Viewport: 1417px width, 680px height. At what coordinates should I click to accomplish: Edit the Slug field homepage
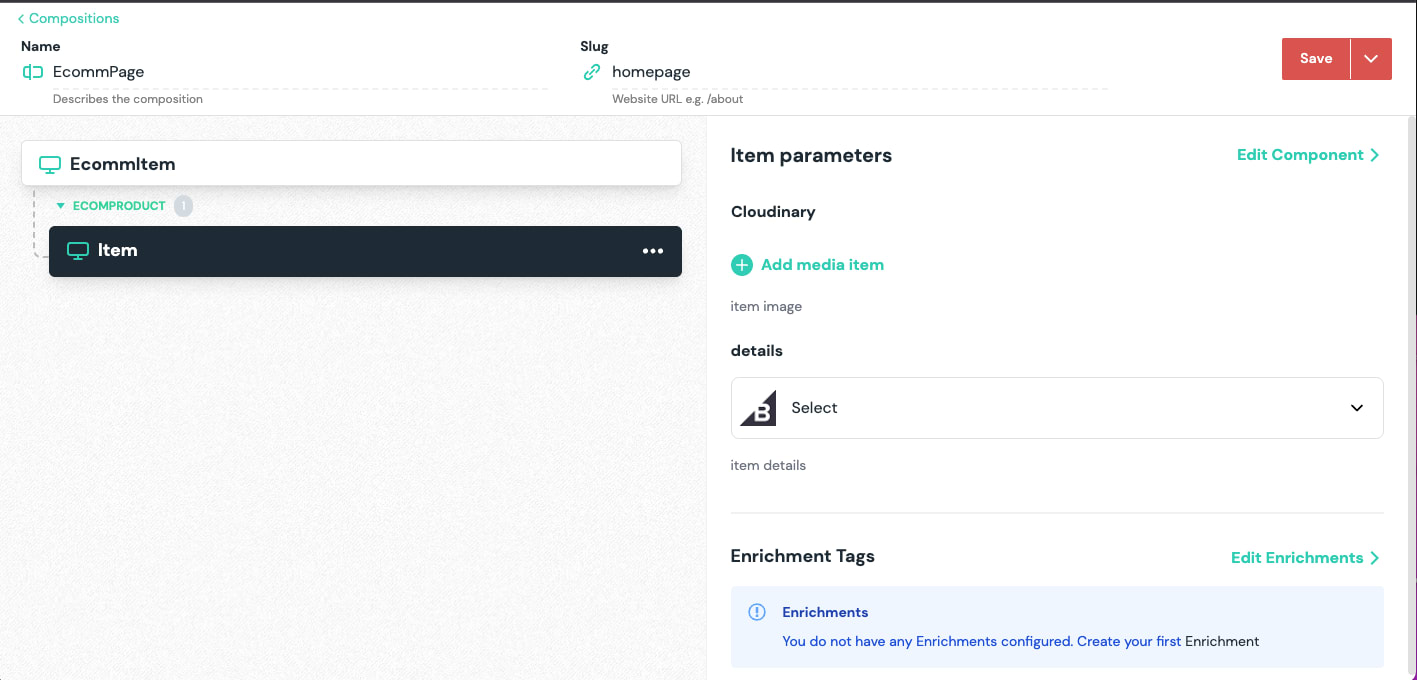click(x=859, y=72)
